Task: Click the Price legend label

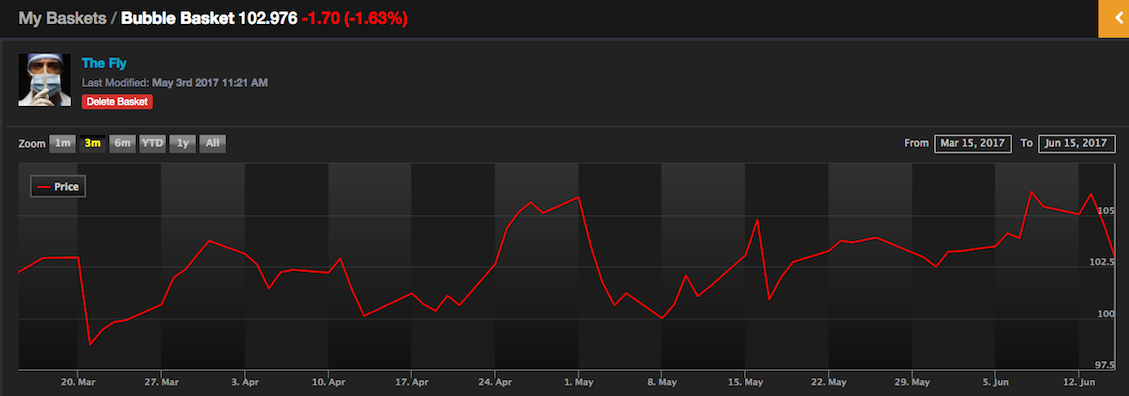Action: (x=66, y=187)
